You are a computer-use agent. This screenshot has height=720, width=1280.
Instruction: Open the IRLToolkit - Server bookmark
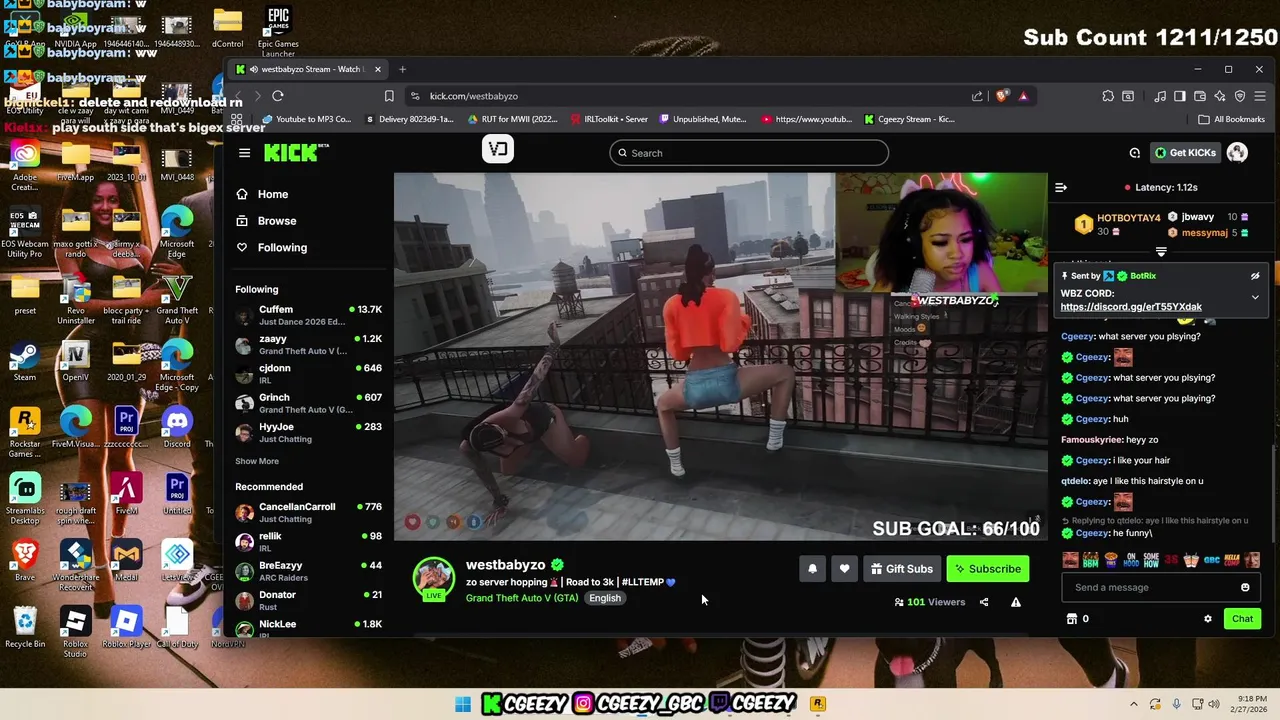[x=609, y=119]
